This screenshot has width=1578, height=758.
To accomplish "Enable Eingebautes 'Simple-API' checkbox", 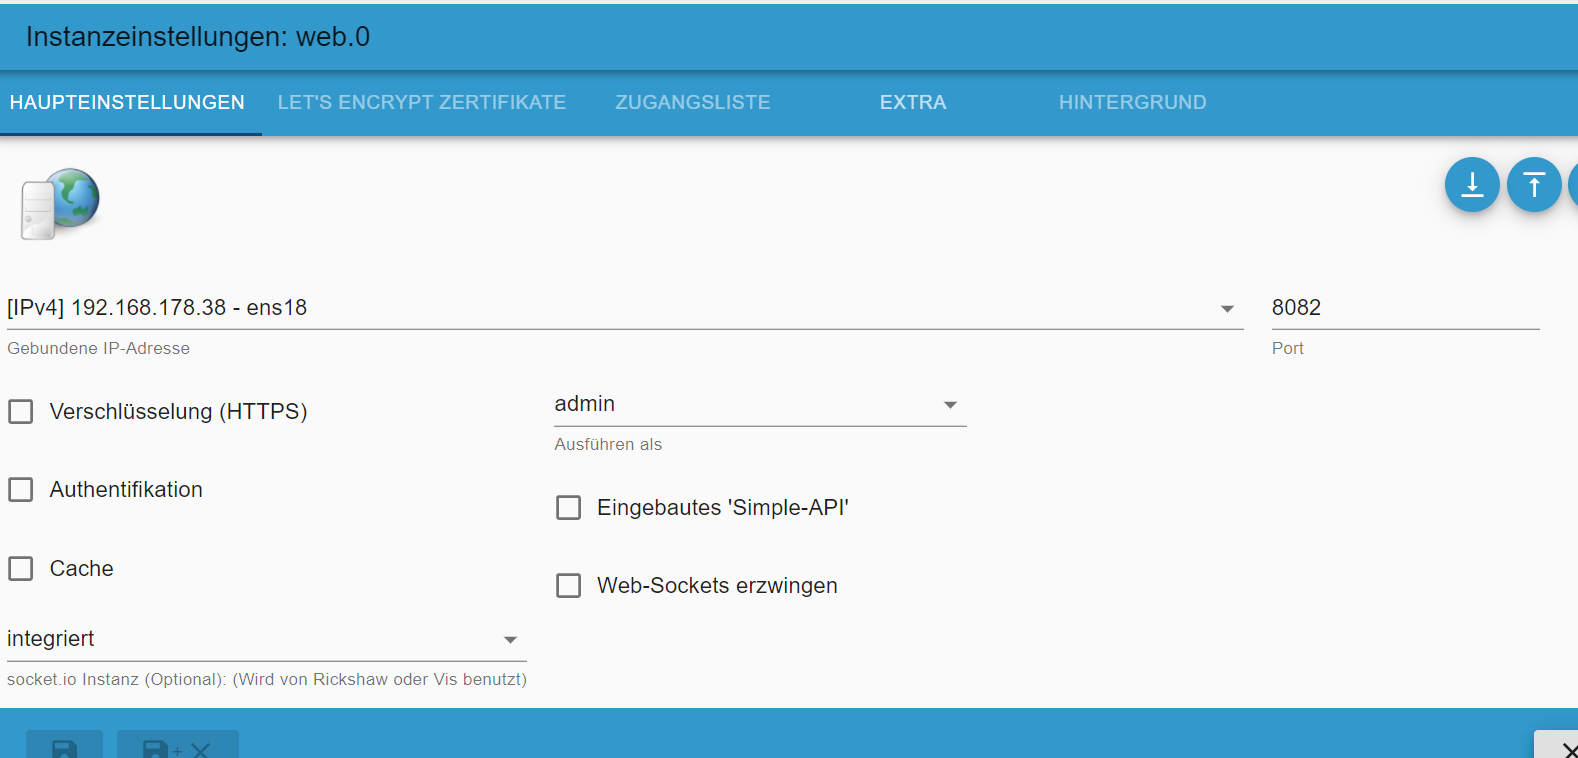I will click(569, 508).
